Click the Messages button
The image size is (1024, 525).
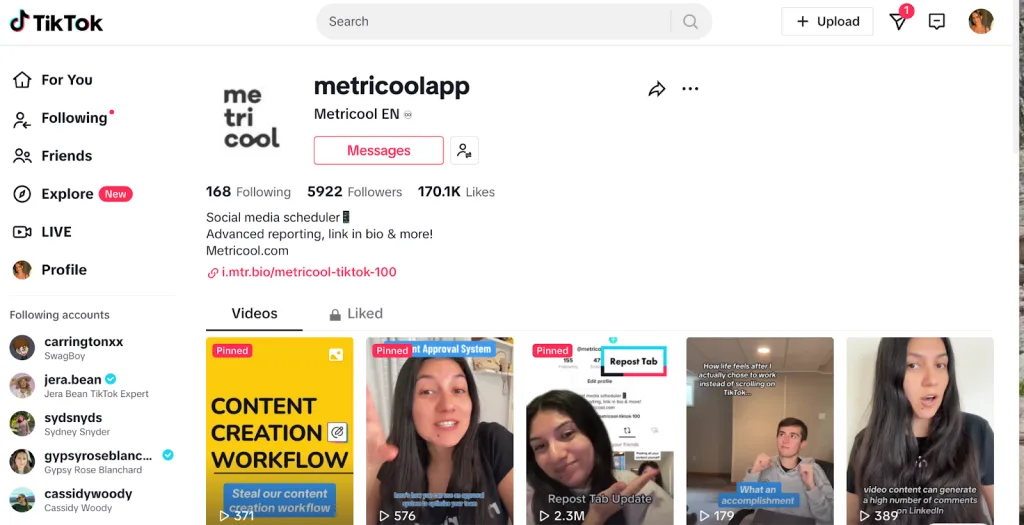[x=379, y=151]
